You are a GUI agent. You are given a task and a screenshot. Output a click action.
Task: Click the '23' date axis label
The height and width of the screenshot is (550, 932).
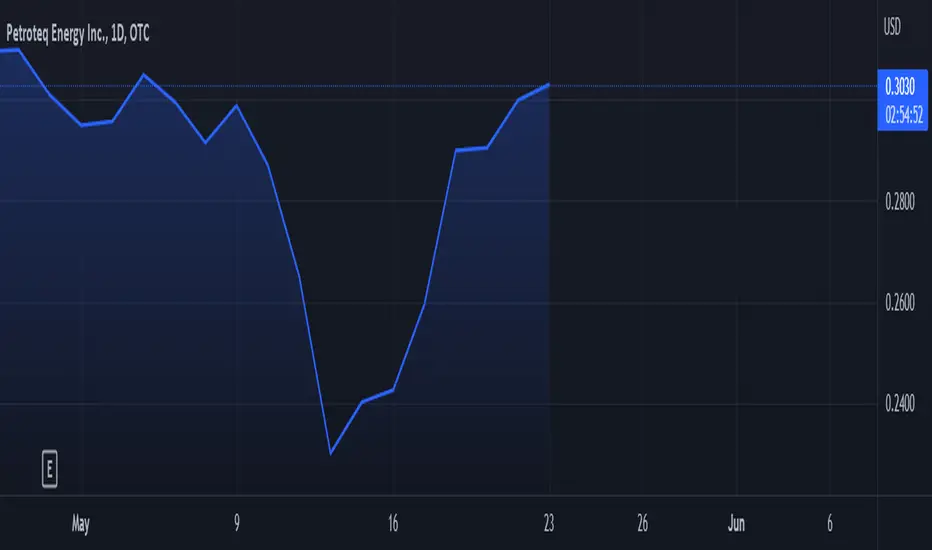pos(549,523)
